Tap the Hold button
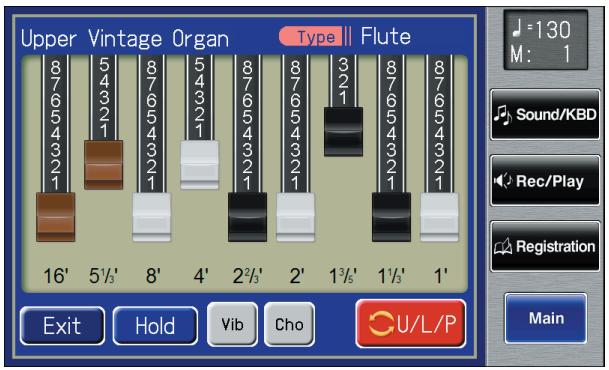The width and height of the screenshot is (609, 370). (x=155, y=325)
